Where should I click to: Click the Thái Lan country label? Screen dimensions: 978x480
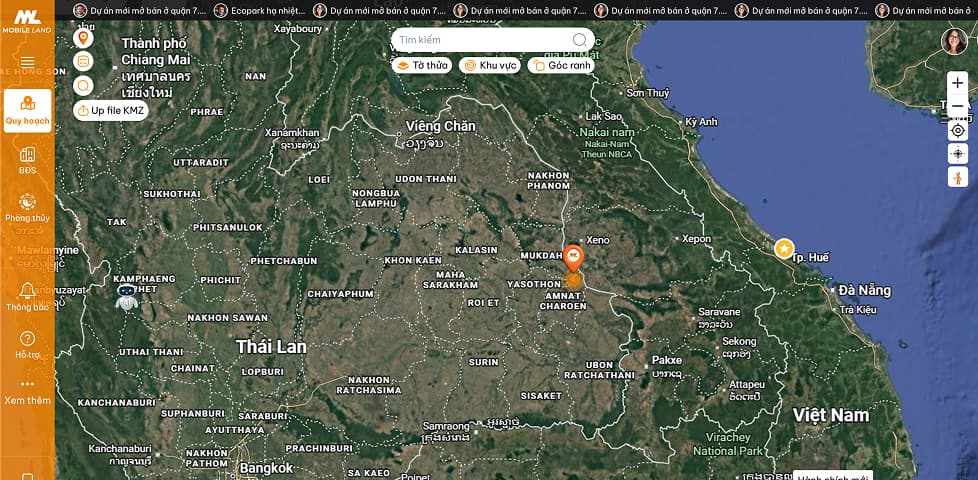pos(271,347)
